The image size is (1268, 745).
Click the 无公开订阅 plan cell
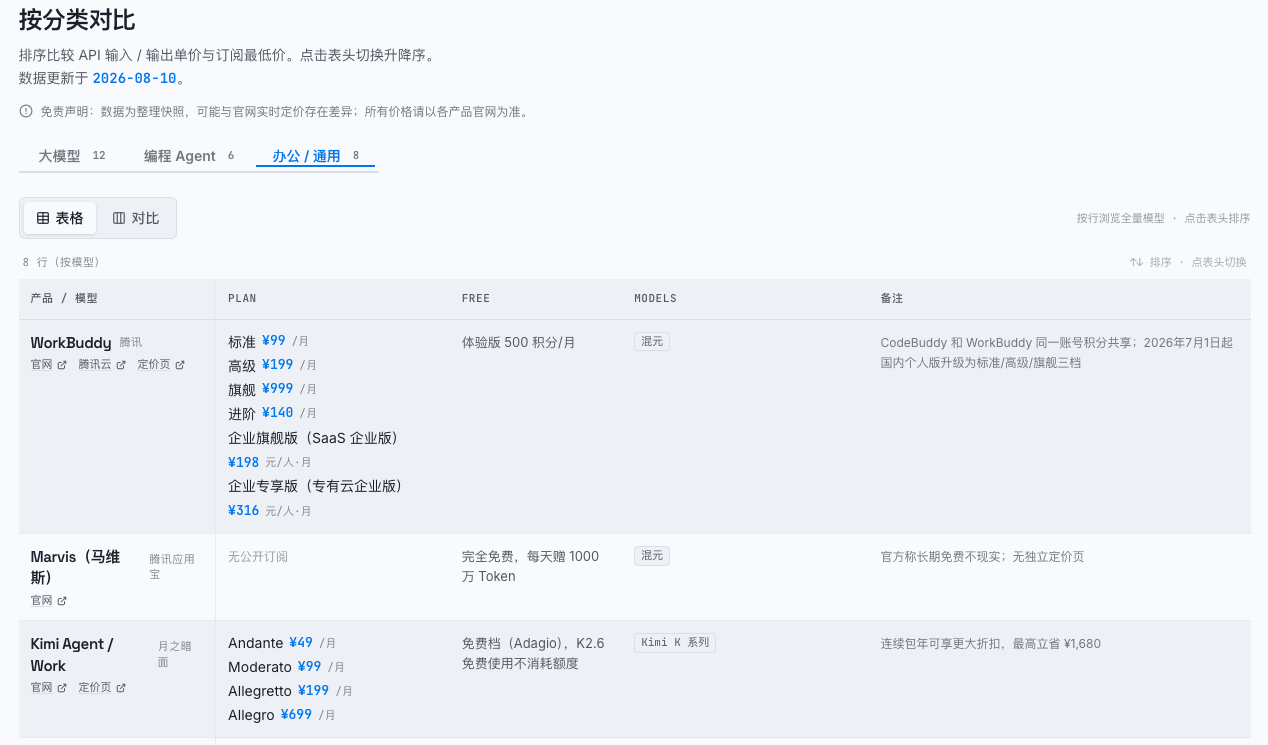click(x=258, y=556)
